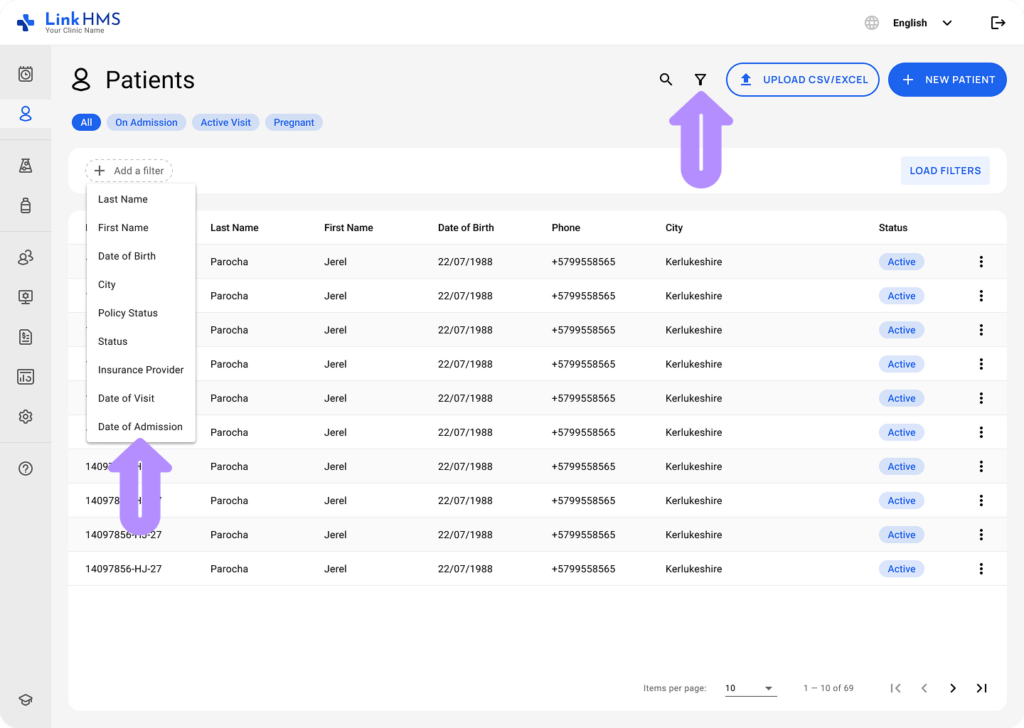The image size is (1024, 728).
Task: Open the monitor screen sidebar icon
Action: [x=25, y=297]
